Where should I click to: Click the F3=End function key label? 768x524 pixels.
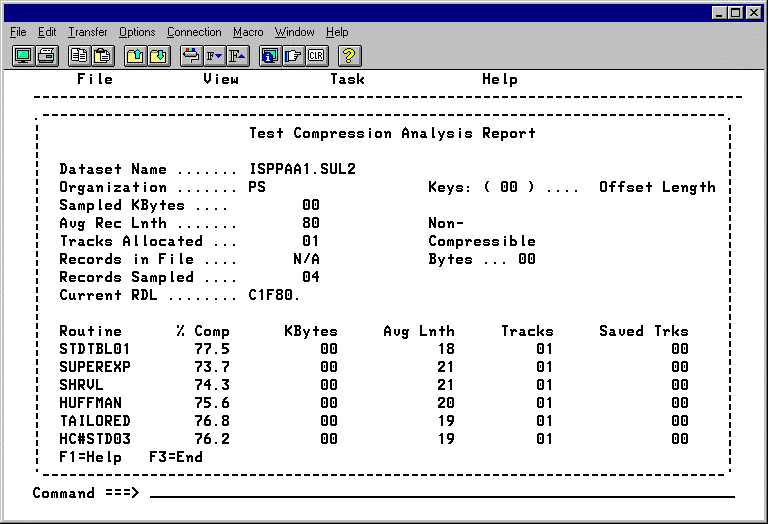[x=176, y=457]
